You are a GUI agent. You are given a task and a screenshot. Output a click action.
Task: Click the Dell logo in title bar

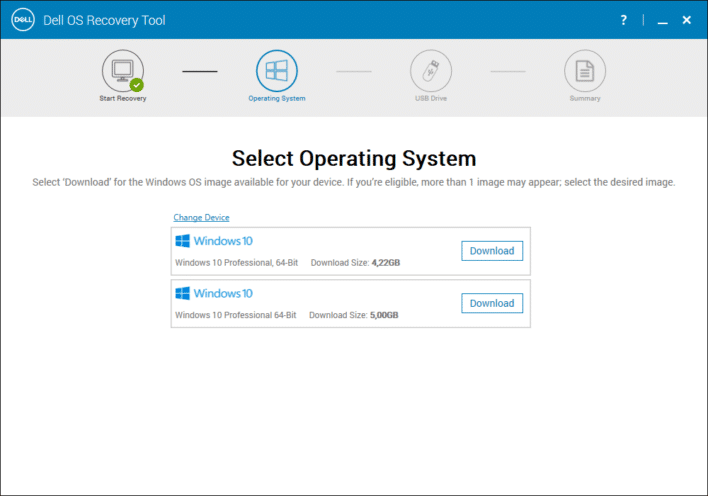23,20
